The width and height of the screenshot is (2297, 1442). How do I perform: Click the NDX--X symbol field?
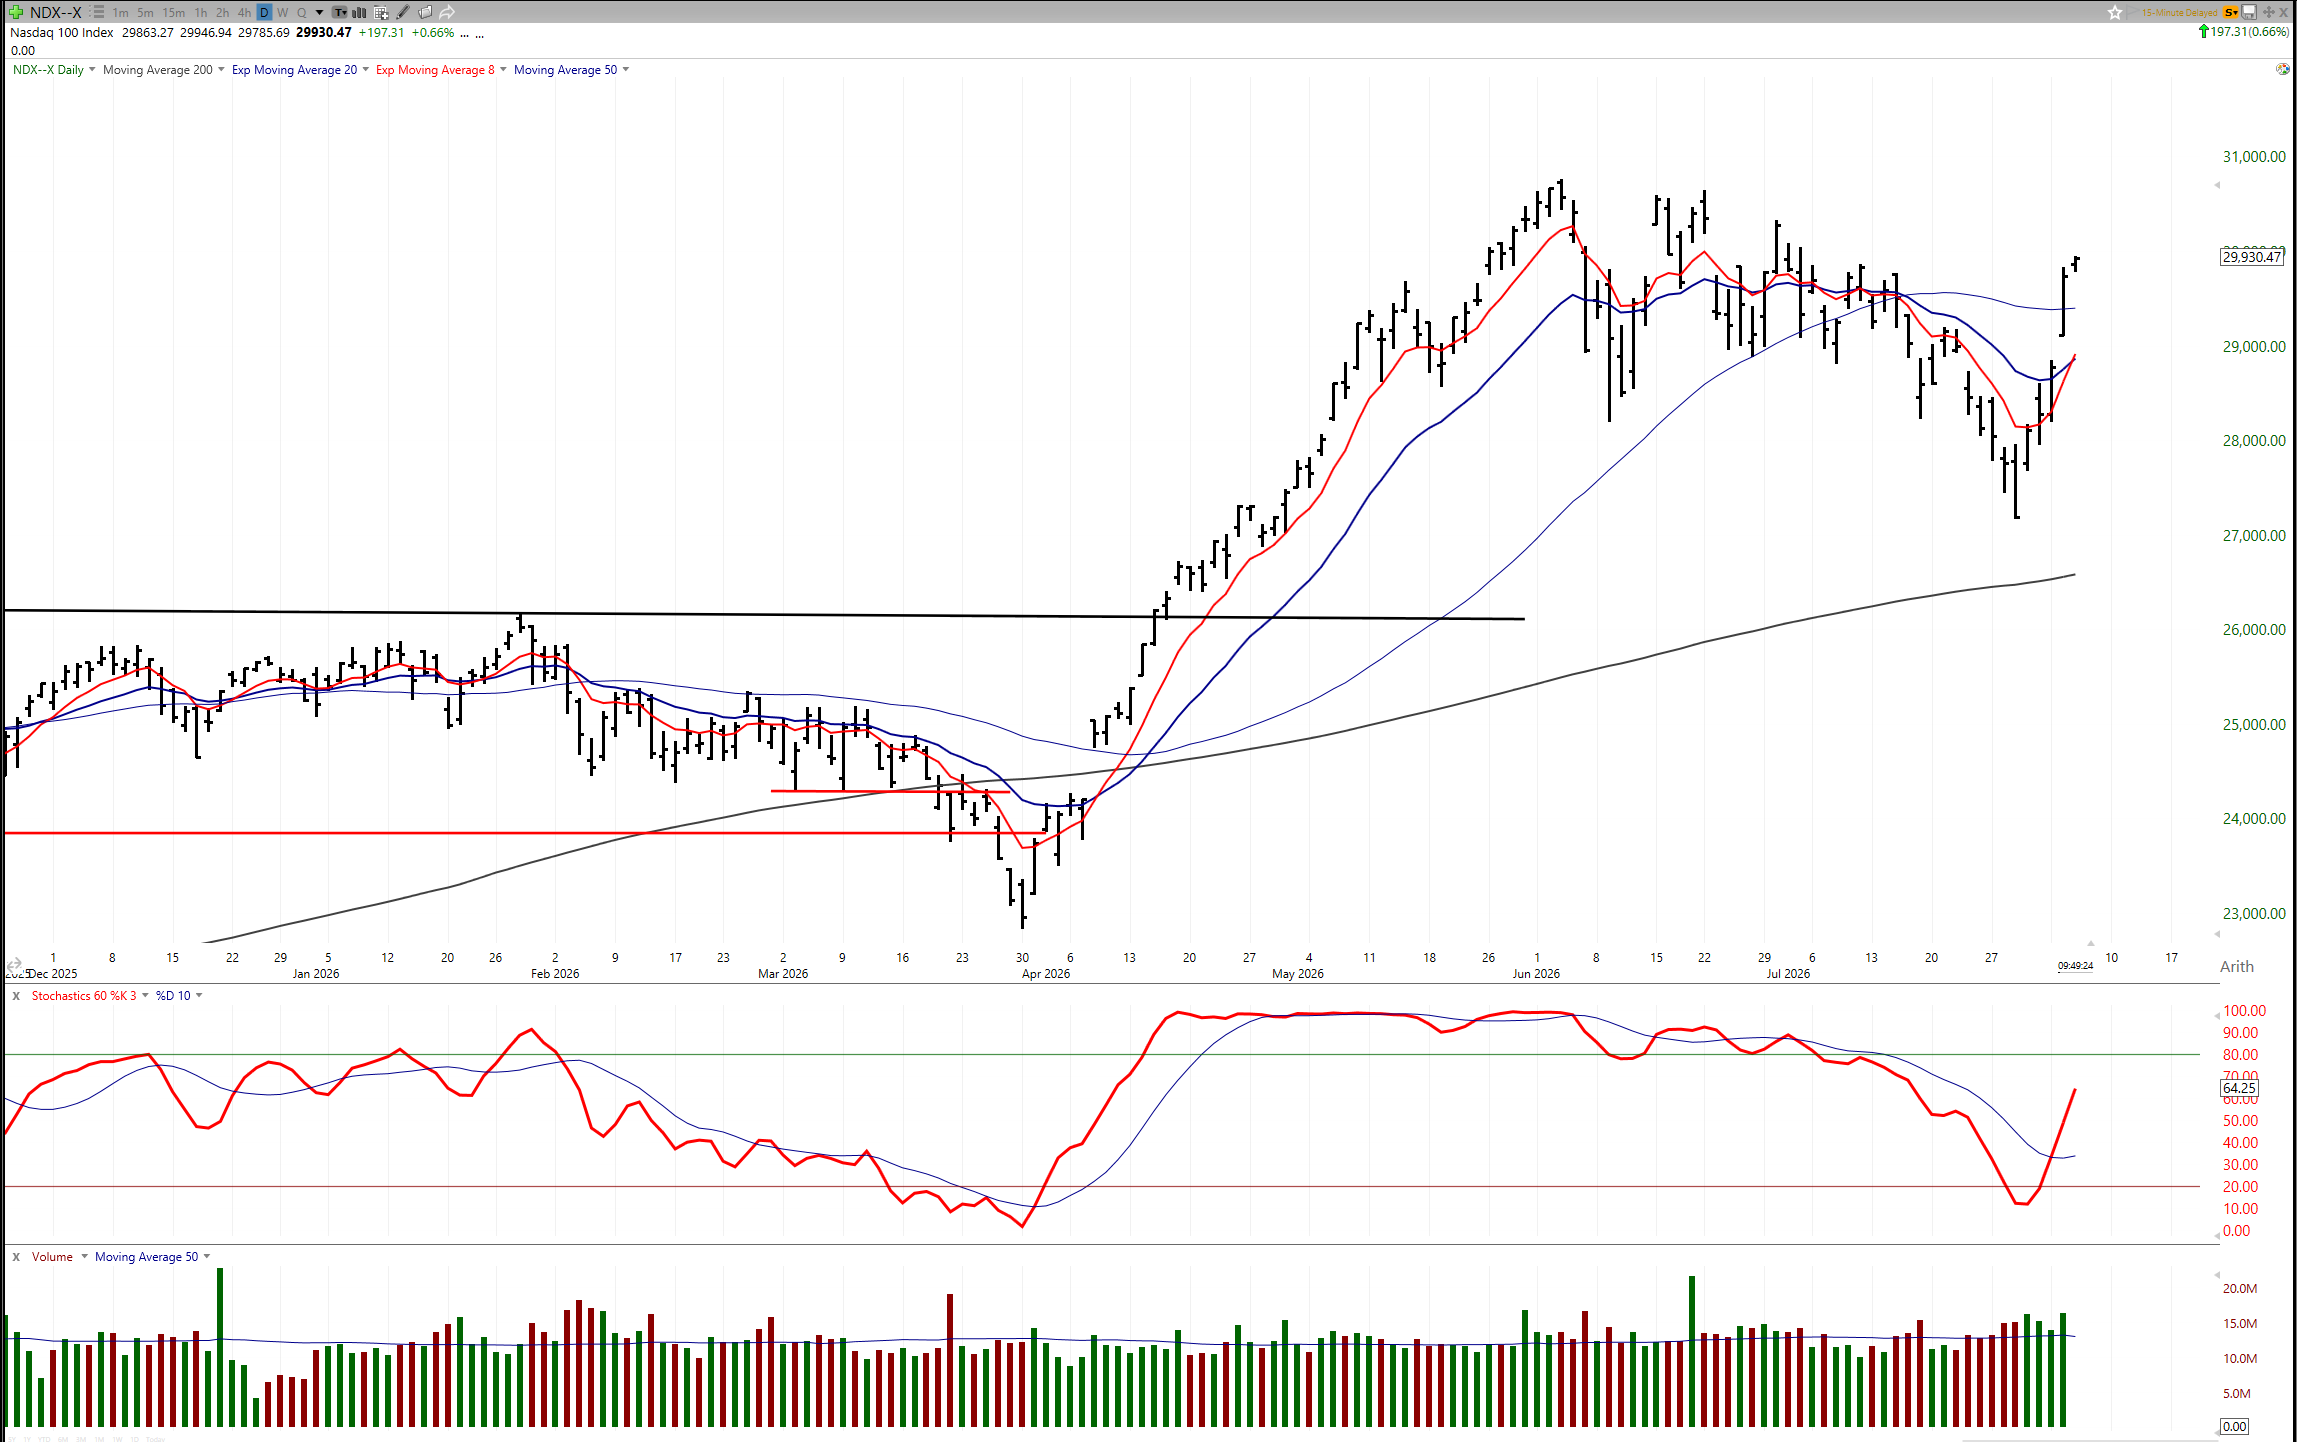pos(56,12)
